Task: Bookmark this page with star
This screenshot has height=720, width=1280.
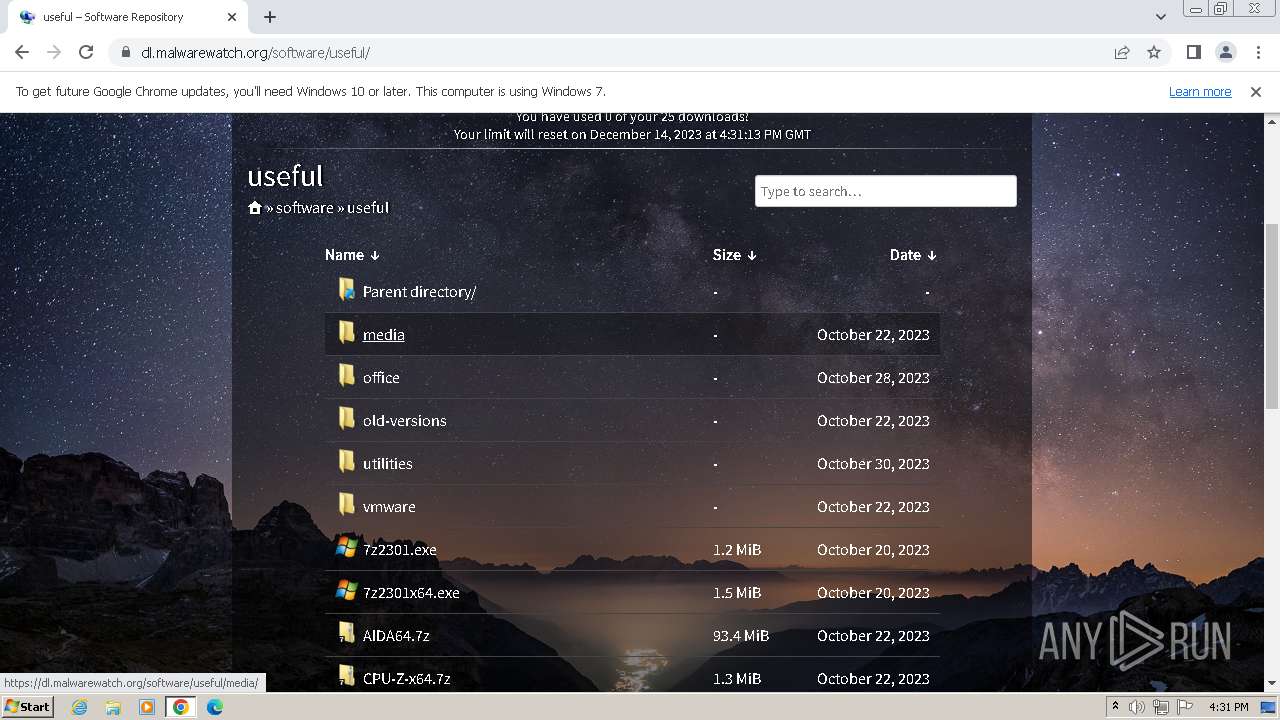Action: click(1154, 52)
